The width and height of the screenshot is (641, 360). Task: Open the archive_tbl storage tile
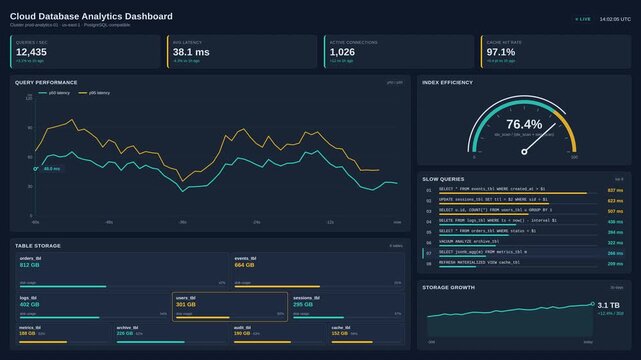(x=172, y=334)
